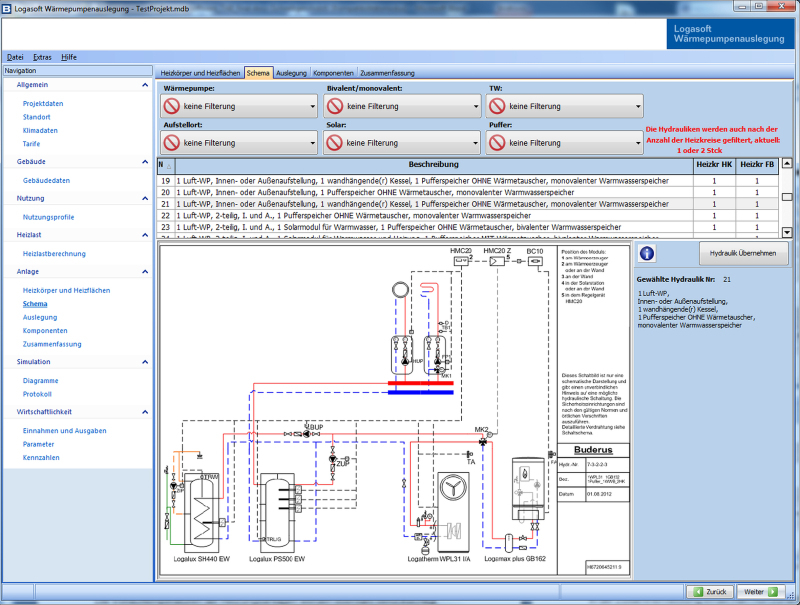This screenshot has width=800, height=605.
Task: Open the Bivalent/monovalent filter dropdown
Action: [x=402, y=106]
